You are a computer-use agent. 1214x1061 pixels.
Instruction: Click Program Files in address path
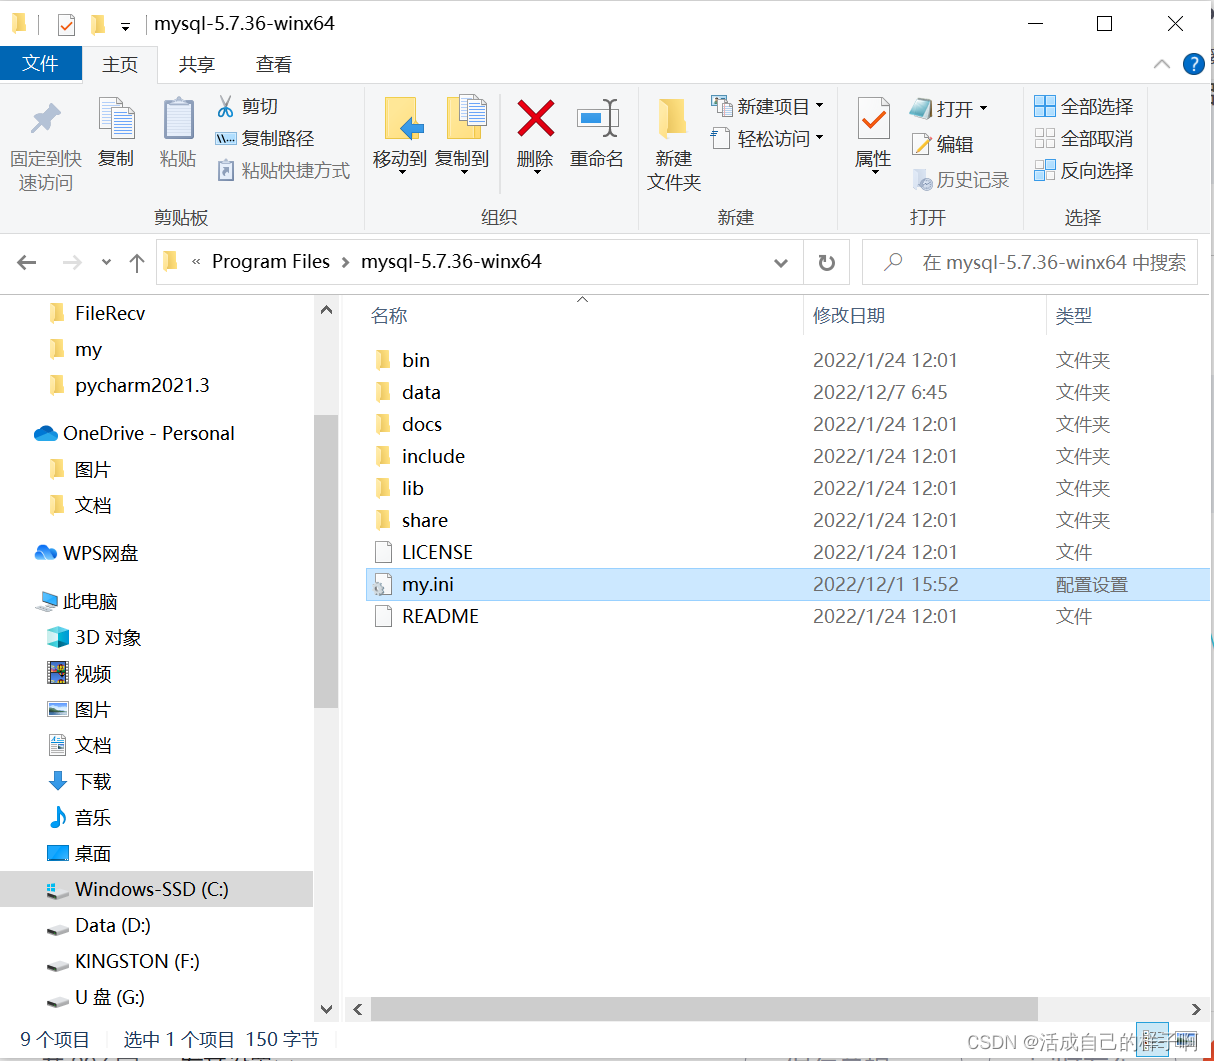tap(271, 261)
